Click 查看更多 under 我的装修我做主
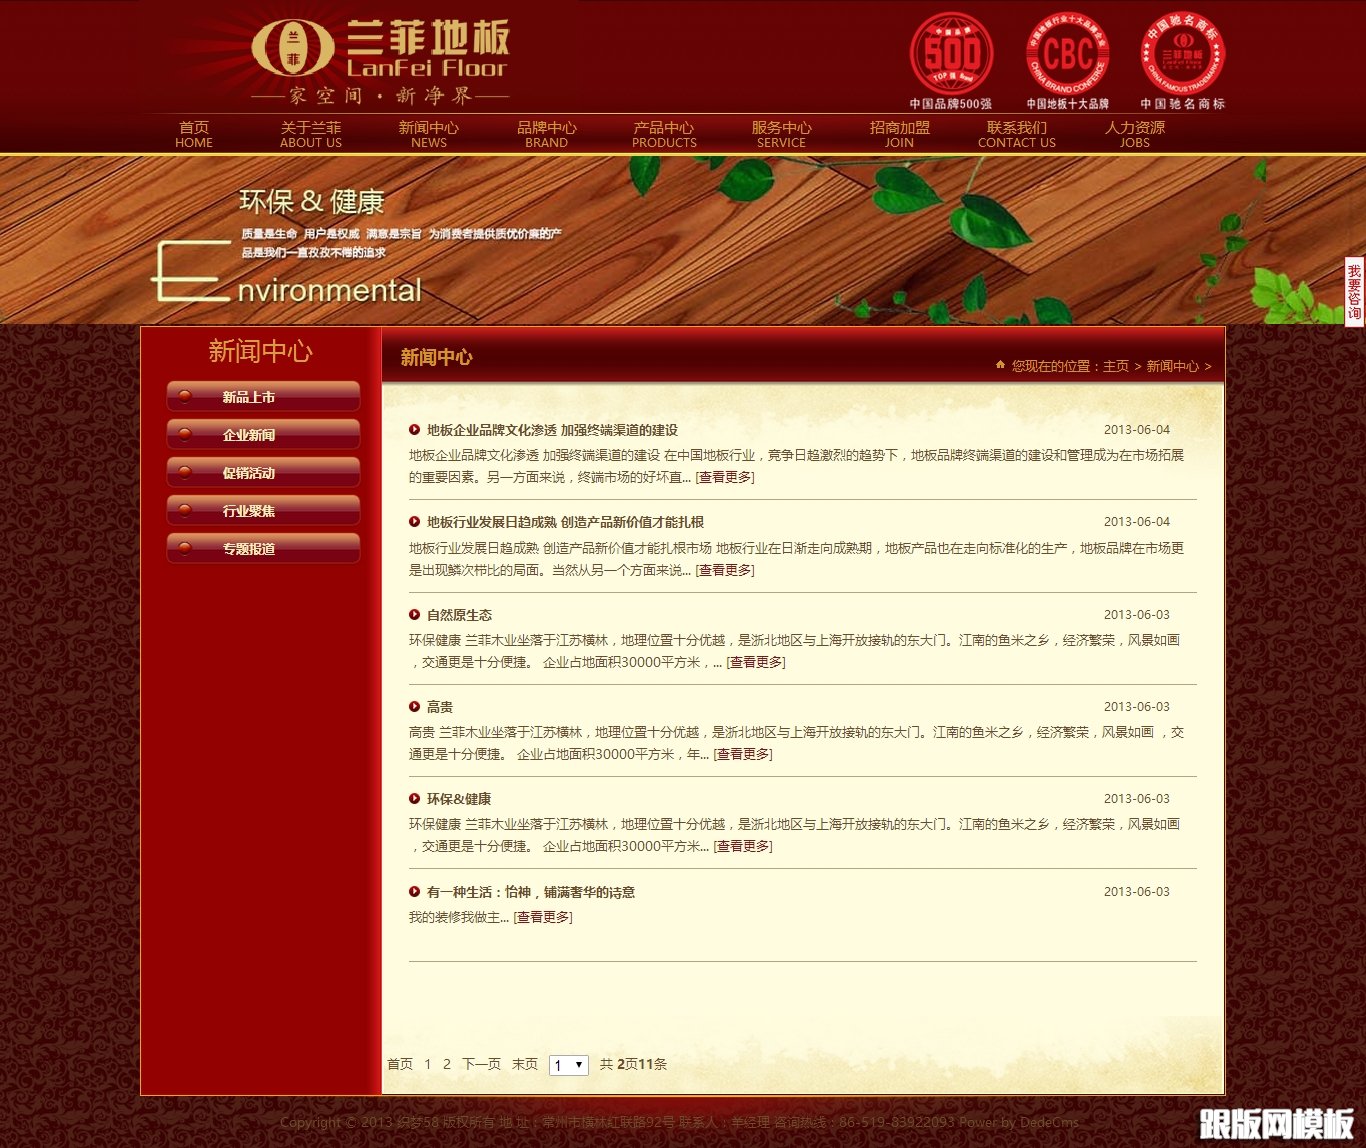This screenshot has height=1148, width=1366. pyautogui.click(x=543, y=917)
